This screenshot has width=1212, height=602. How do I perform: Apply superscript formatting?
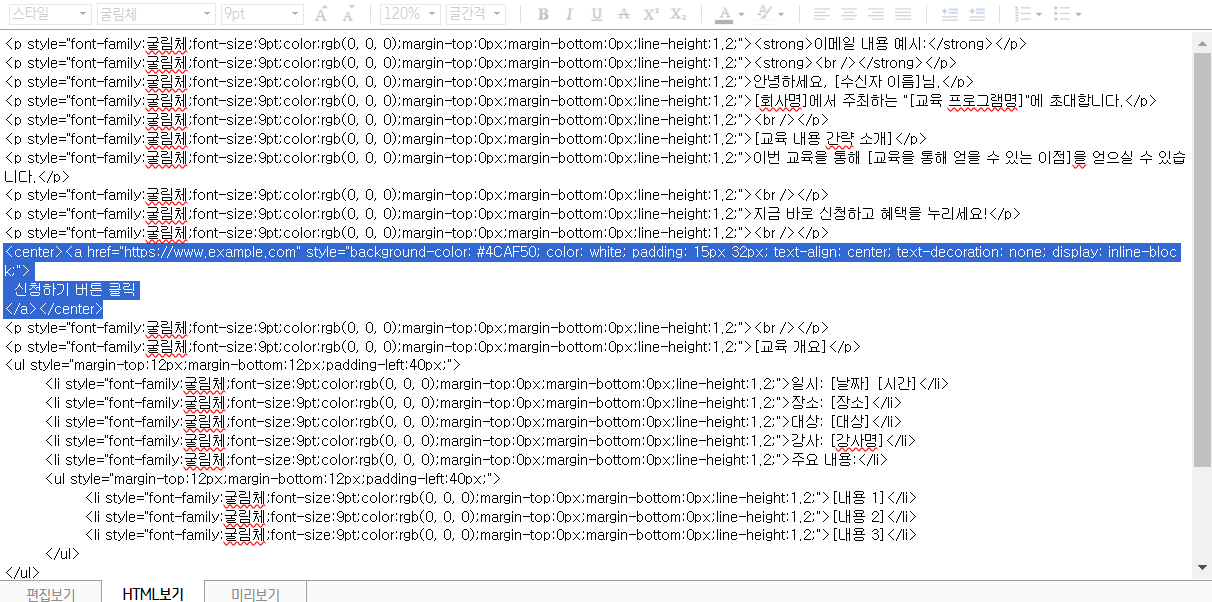[649, 14]
